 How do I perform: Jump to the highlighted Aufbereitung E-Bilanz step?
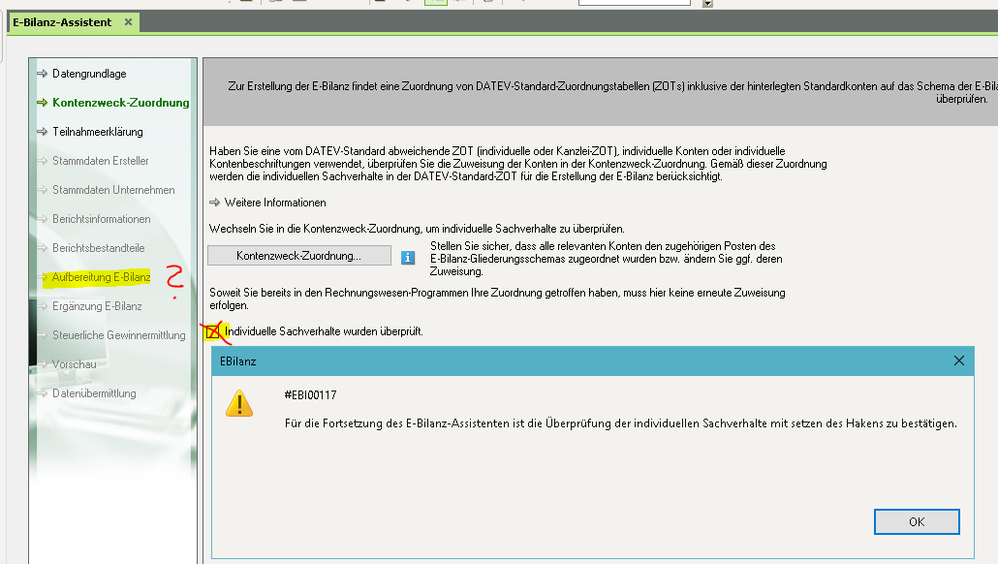pyautogui.click(x=101, y=277)
